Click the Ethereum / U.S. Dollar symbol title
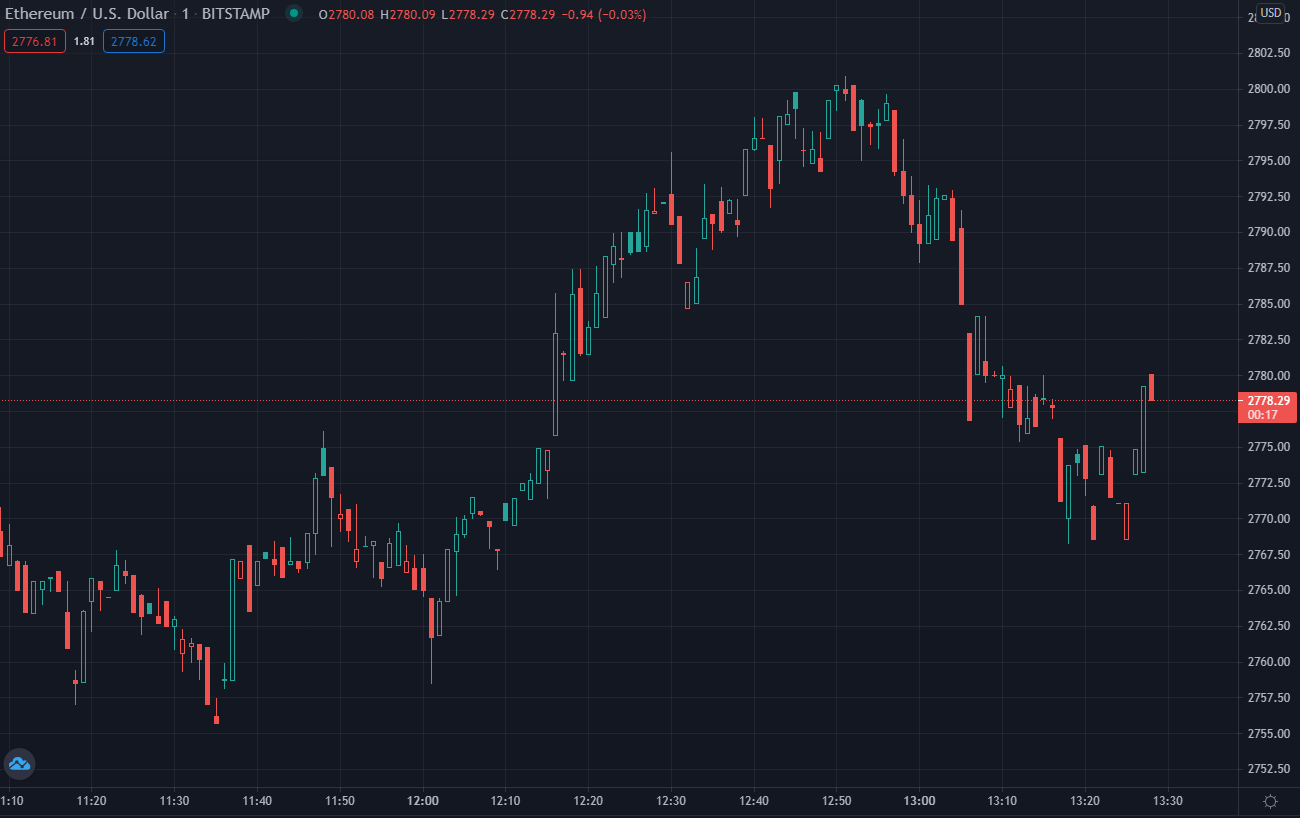Image resolution: width=1300 pixels, height=818 pixels. click(x=86, y=14)
